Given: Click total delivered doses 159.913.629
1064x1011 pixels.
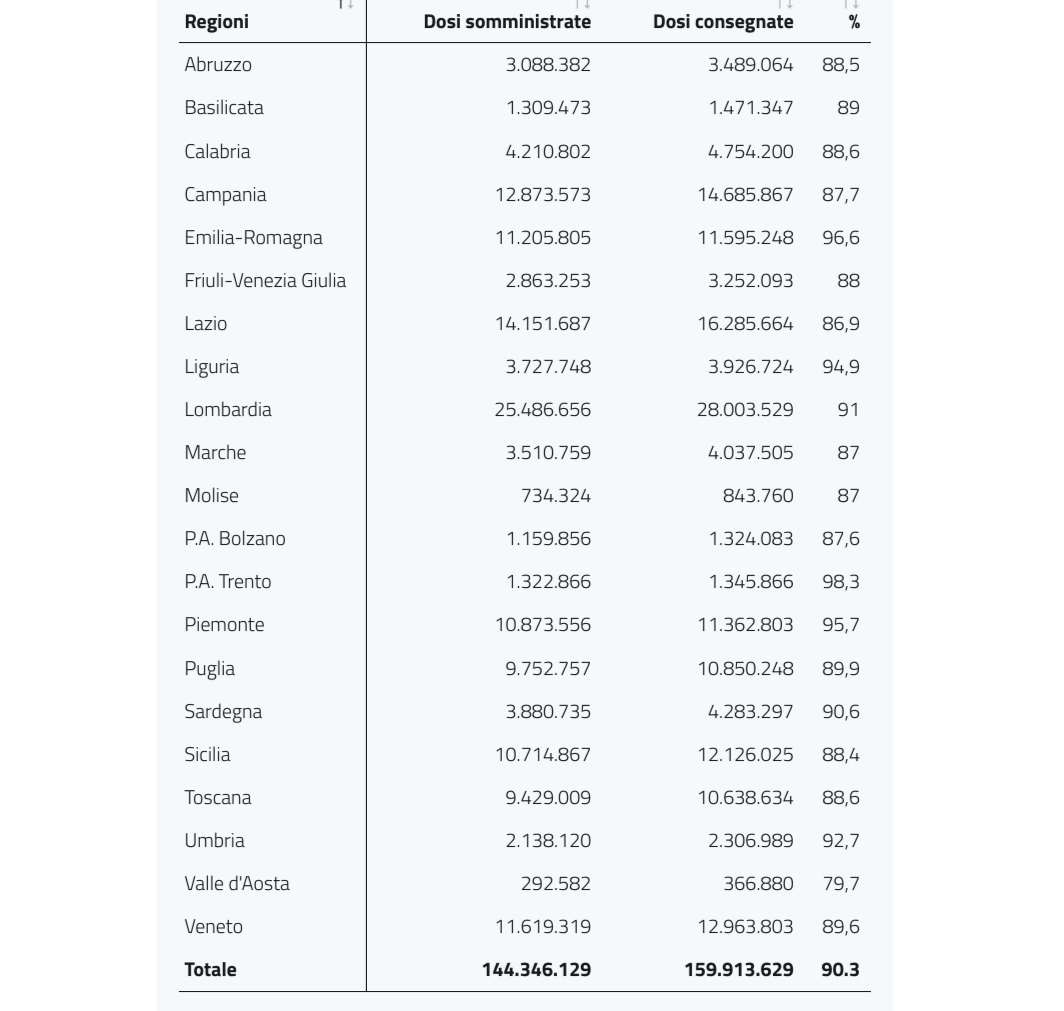Looking at the screenshot, I should (x=739, y=970).
